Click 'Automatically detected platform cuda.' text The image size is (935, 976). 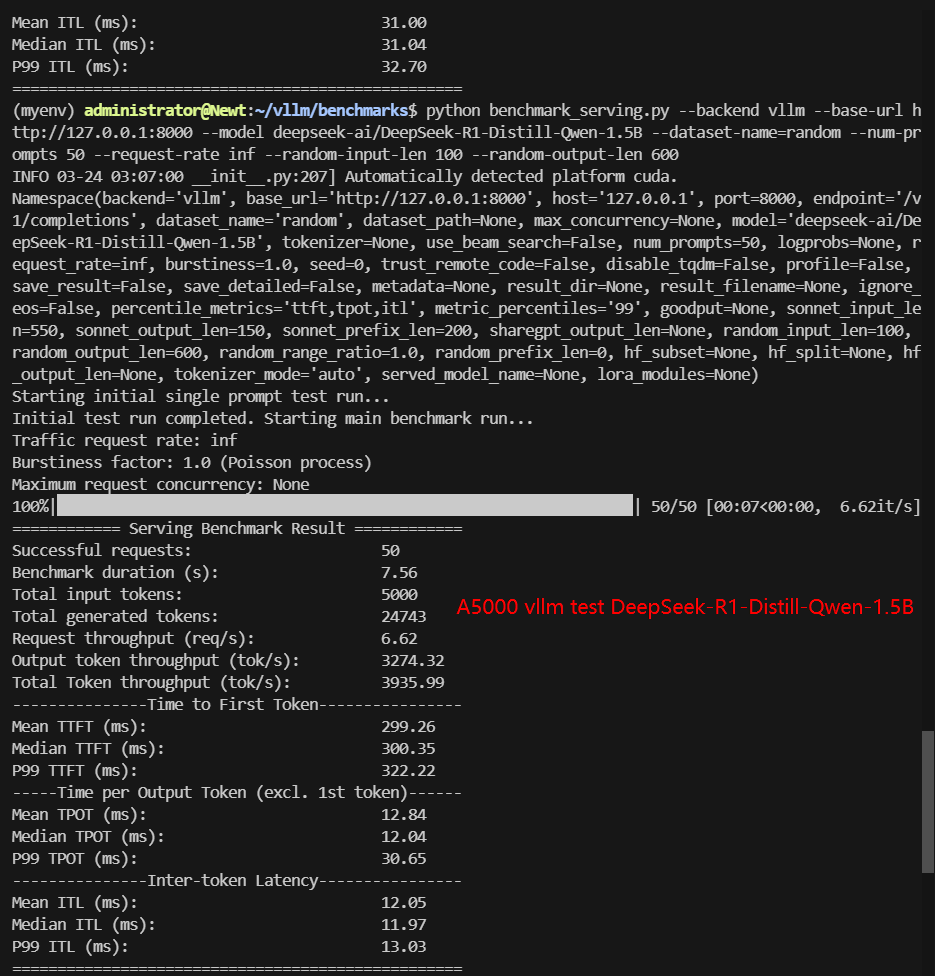511,176
